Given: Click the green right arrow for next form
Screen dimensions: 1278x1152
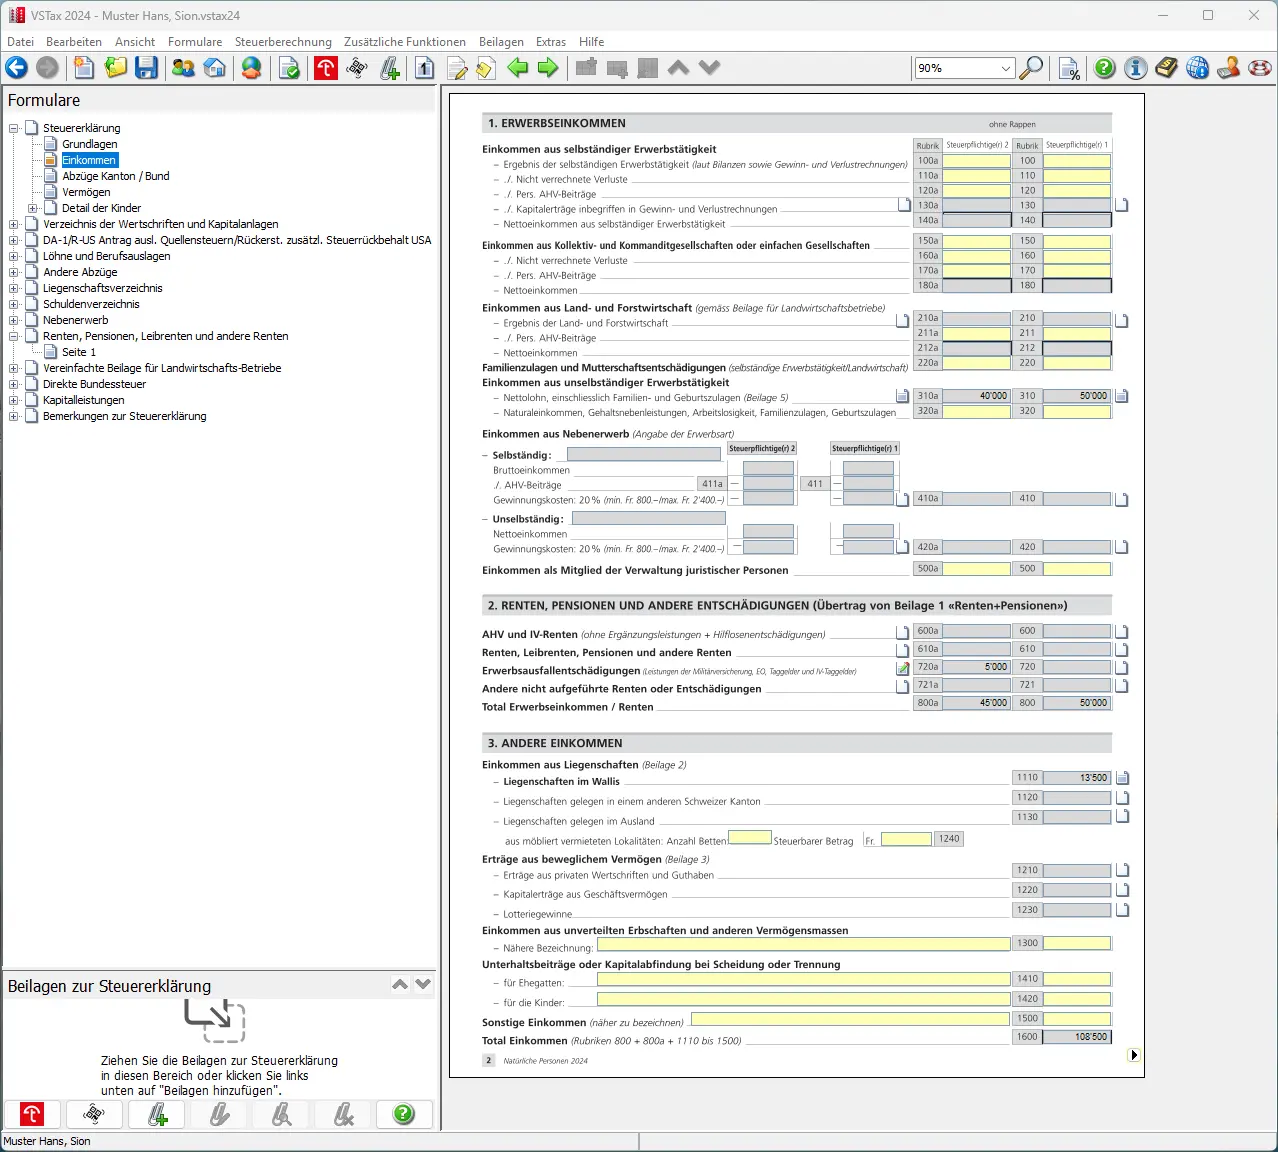Looking at the screenshot, I should (548, 68).
